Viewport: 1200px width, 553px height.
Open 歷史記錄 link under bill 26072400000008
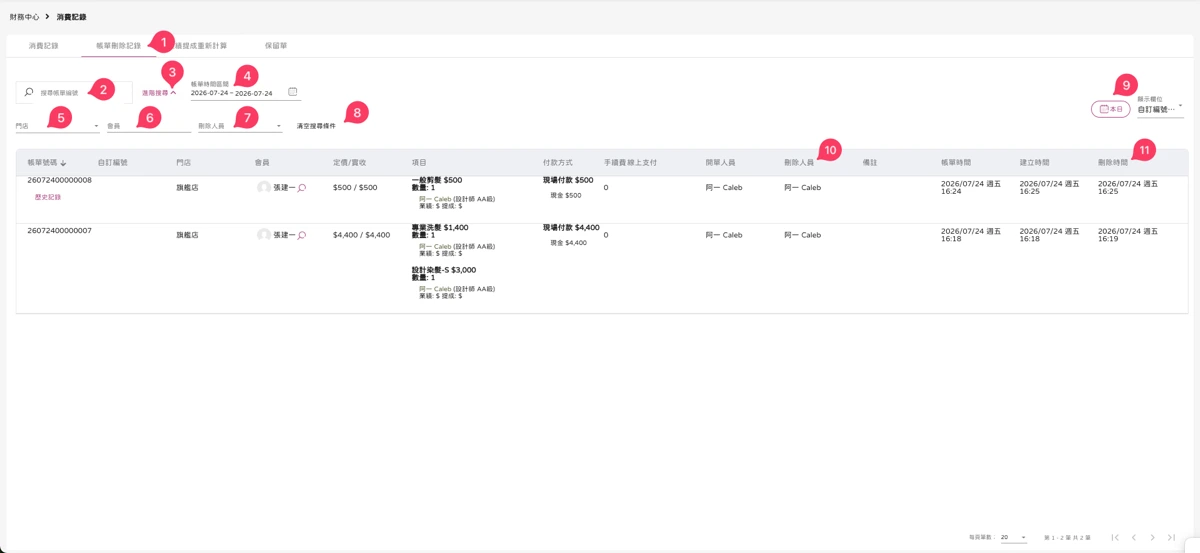(x=48, y=197)
